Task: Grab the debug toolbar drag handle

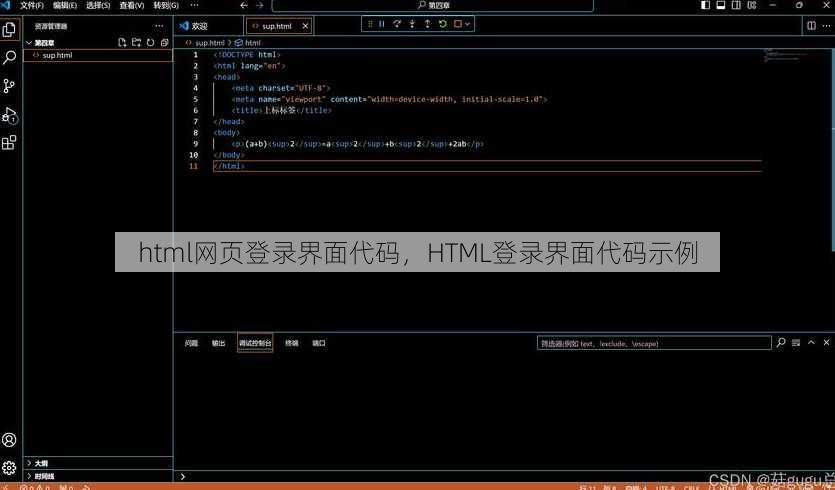Action: pos(370,24)
